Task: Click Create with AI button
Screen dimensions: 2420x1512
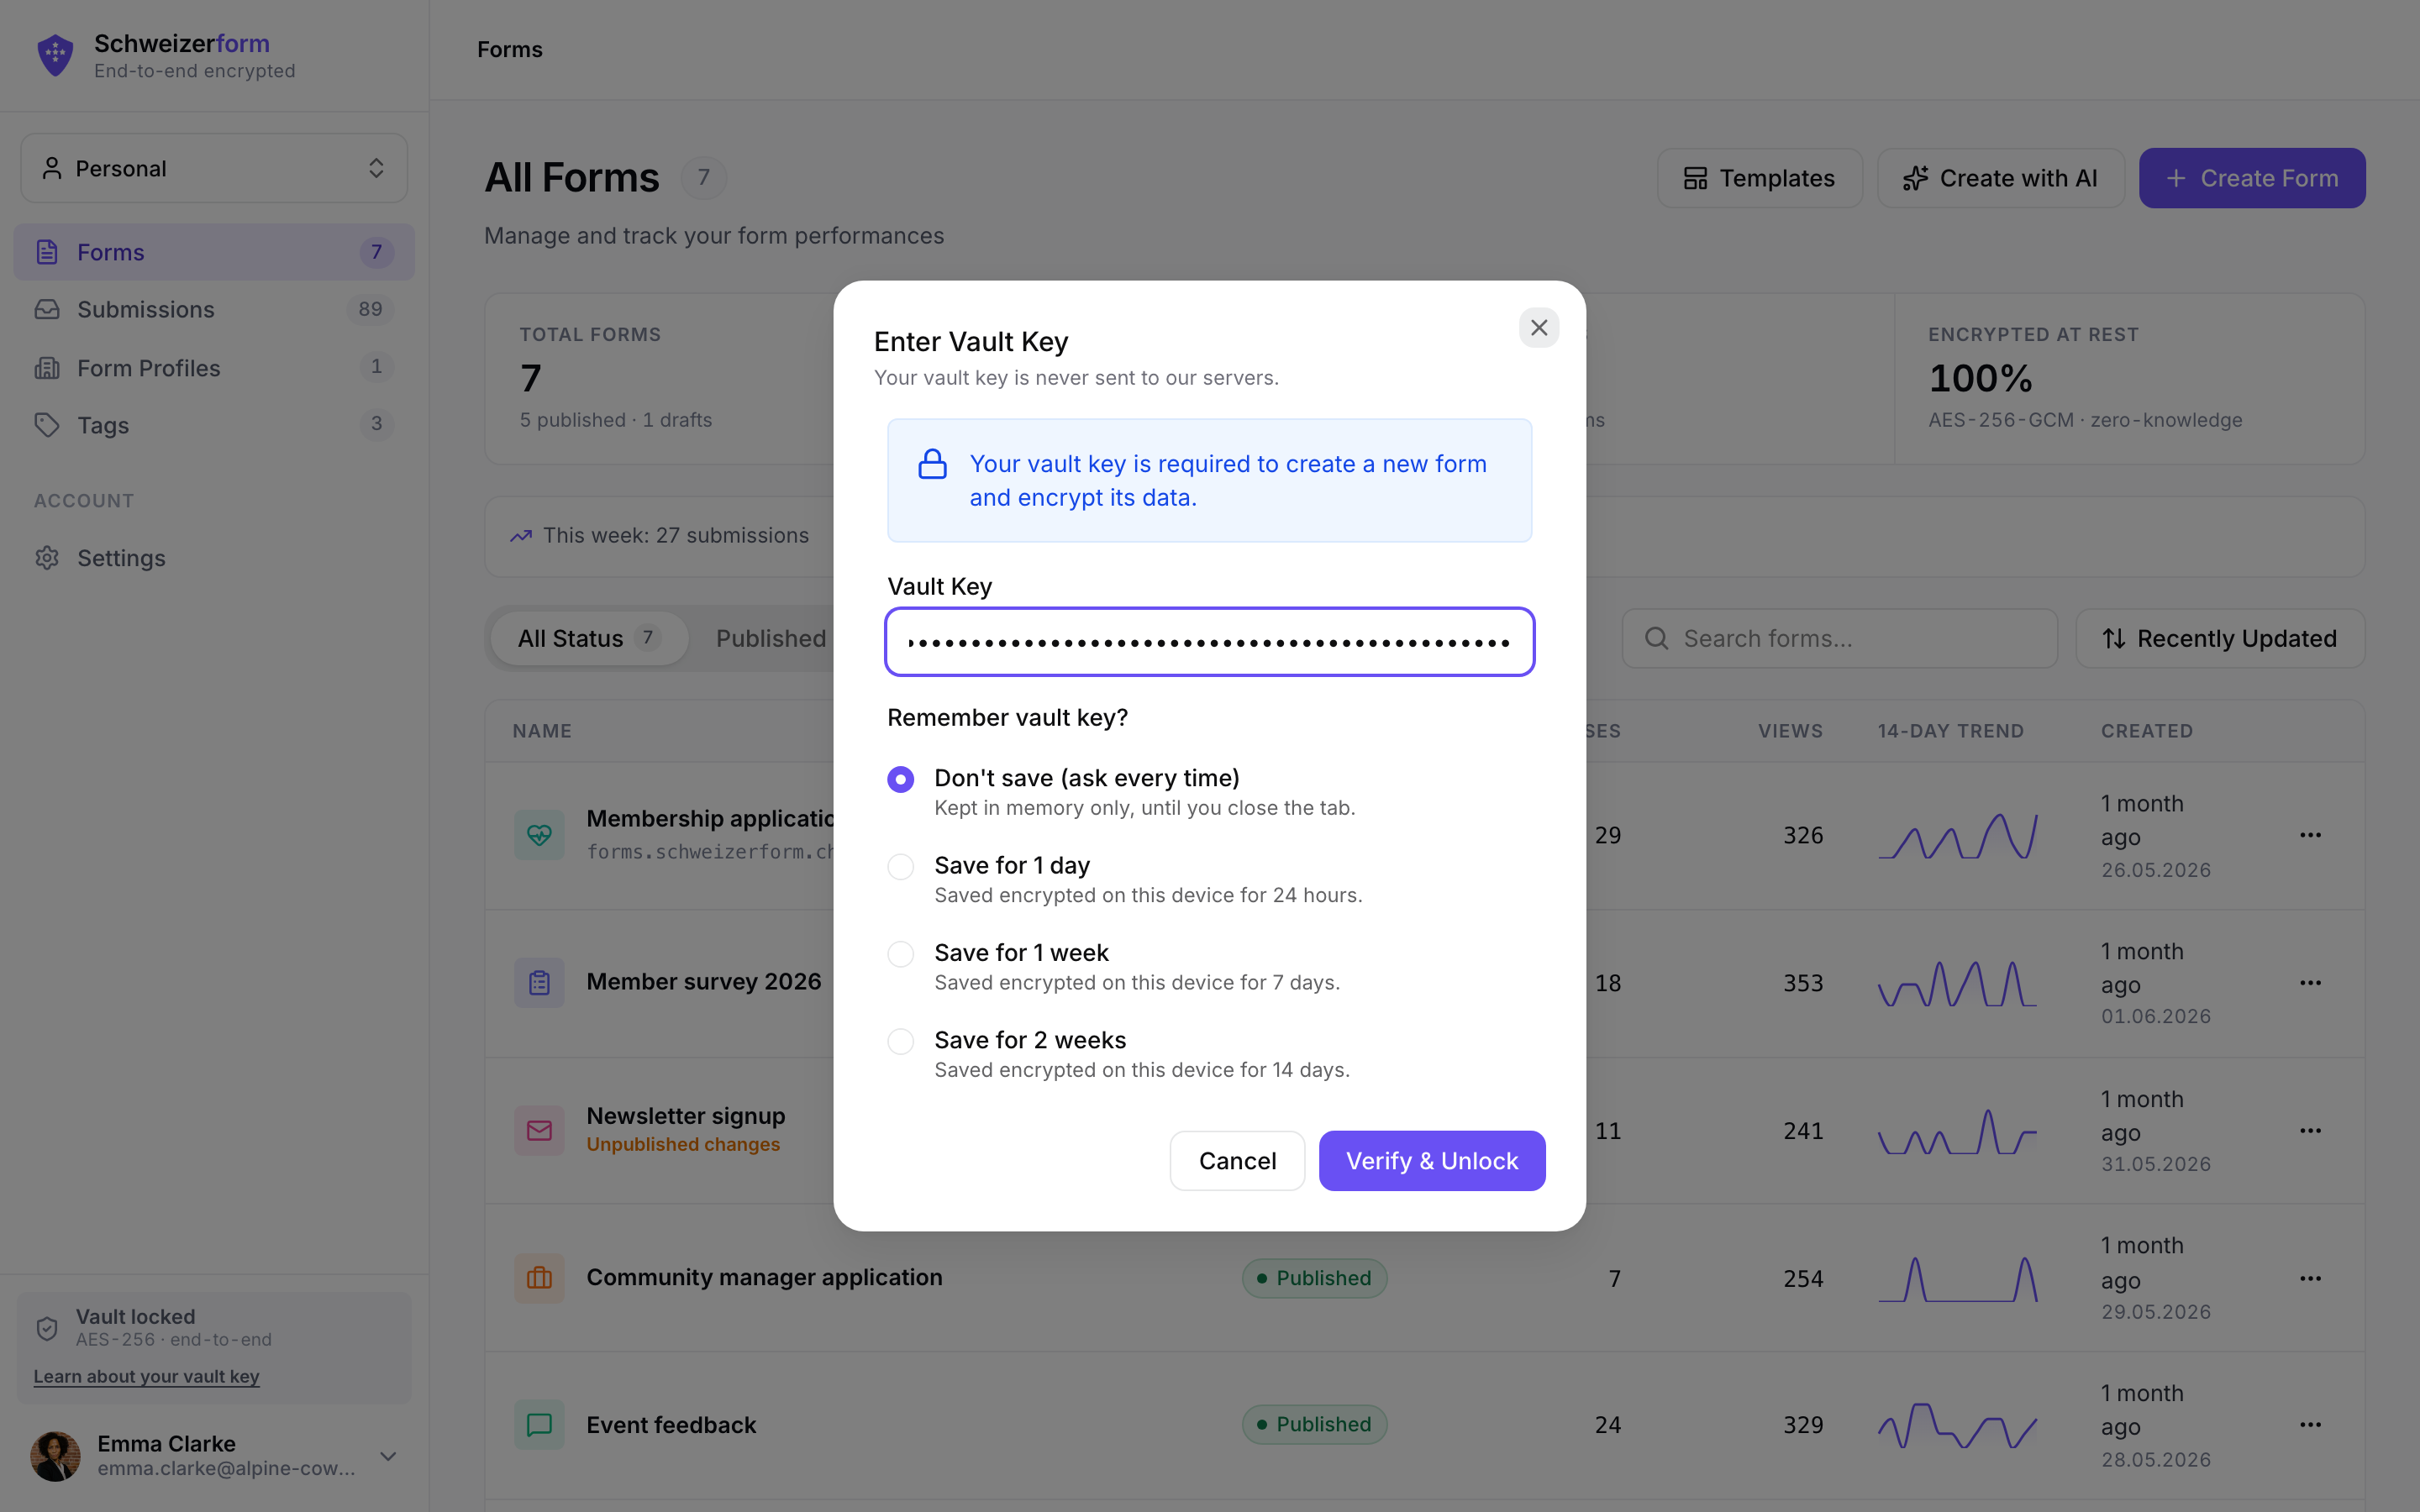Action: [x=2000, y=178]
